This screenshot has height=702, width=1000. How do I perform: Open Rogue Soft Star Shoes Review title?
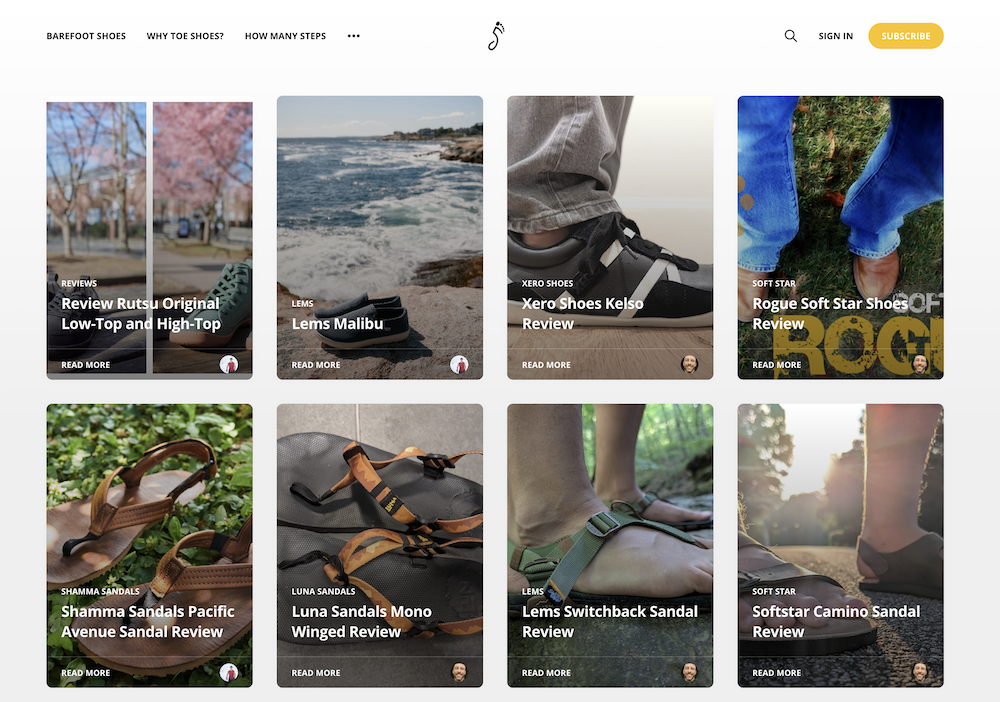click(x=830, y=313)
